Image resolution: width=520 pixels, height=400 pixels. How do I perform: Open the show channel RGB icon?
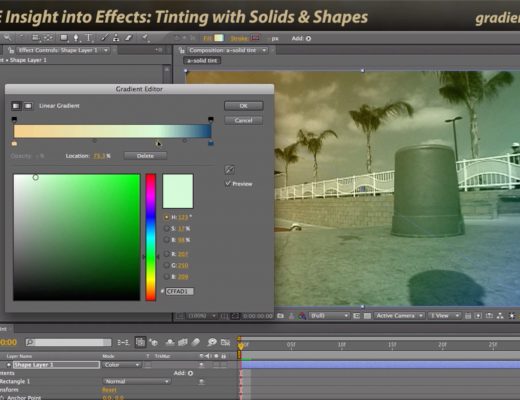tap(302, 316)
